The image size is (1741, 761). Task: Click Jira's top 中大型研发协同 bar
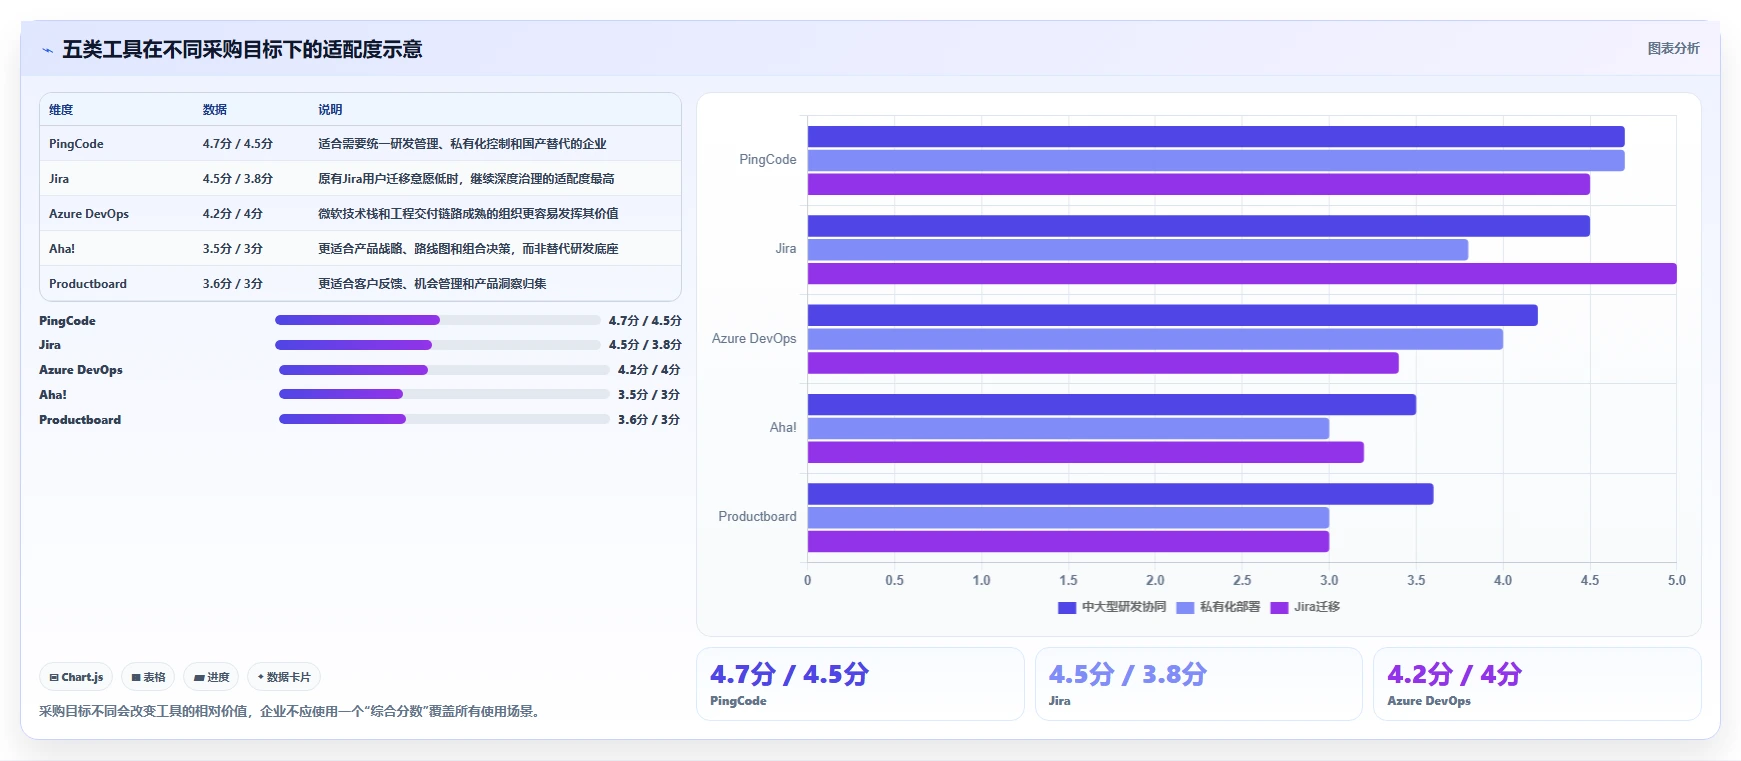pos(1199,226)
